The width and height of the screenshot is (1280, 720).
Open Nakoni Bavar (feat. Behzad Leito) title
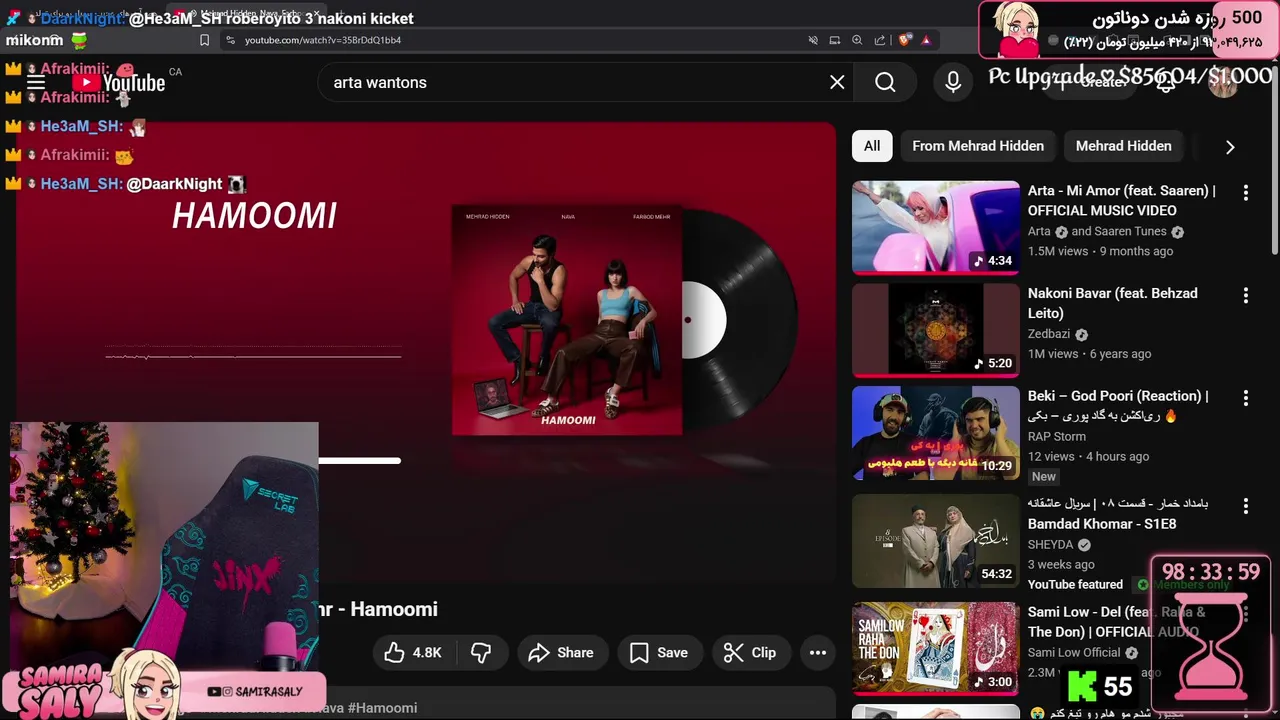click(1113, 303)
